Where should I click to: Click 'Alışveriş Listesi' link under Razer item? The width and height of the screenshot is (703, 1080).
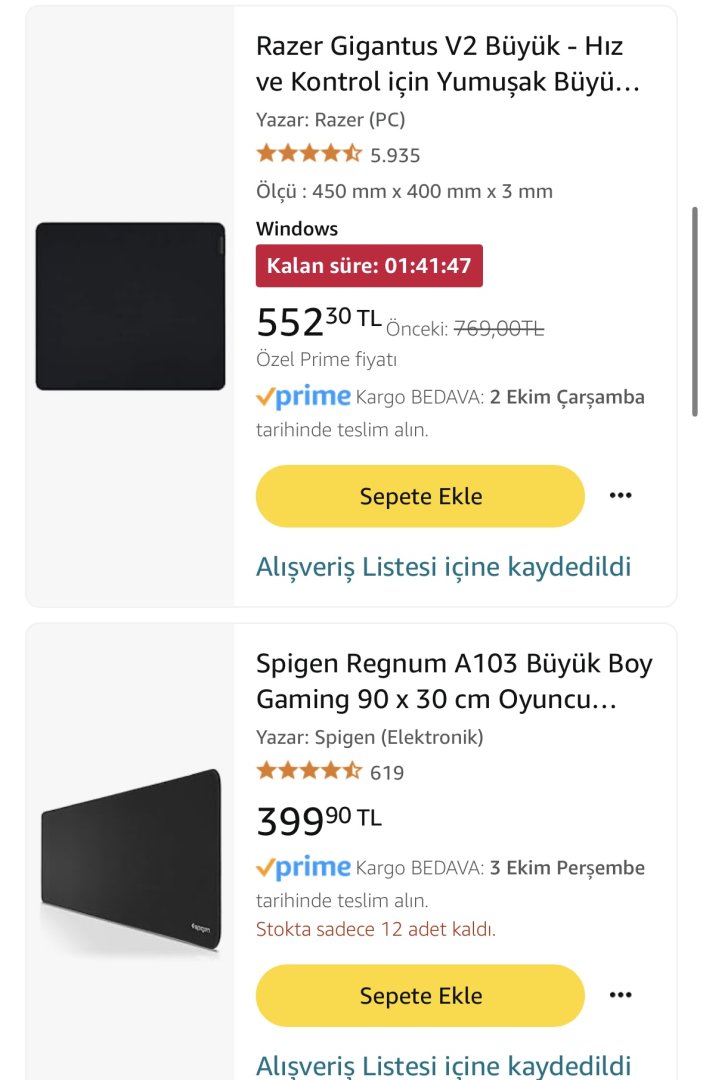tap(443, 567)
